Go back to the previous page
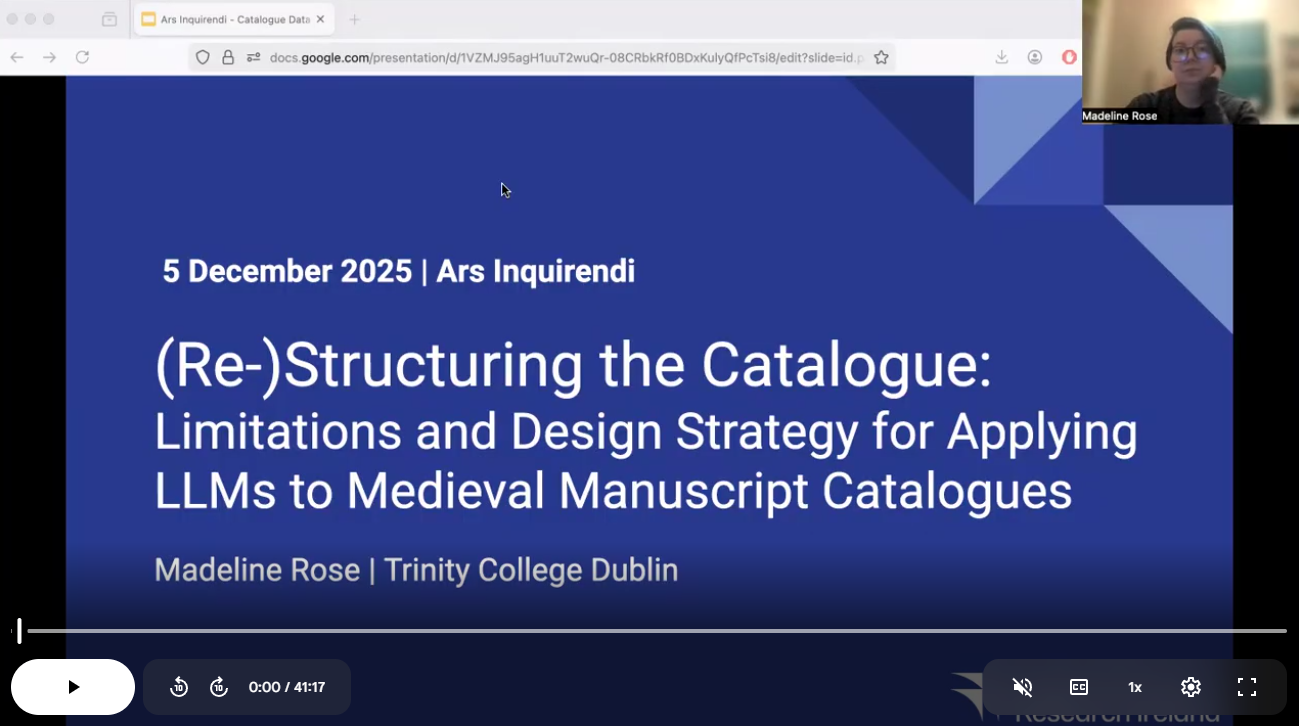1299x726 pixels. (x=17, y=57)
